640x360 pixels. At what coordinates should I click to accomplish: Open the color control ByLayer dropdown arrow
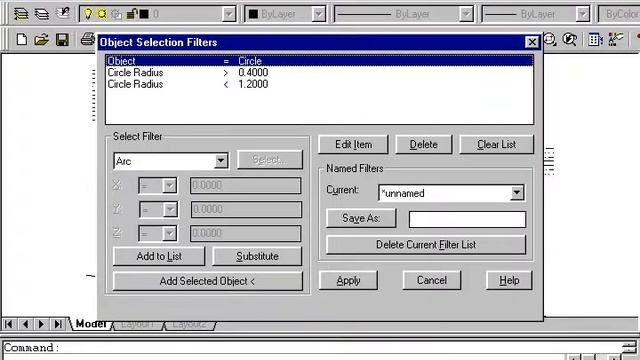coord(318,14)
